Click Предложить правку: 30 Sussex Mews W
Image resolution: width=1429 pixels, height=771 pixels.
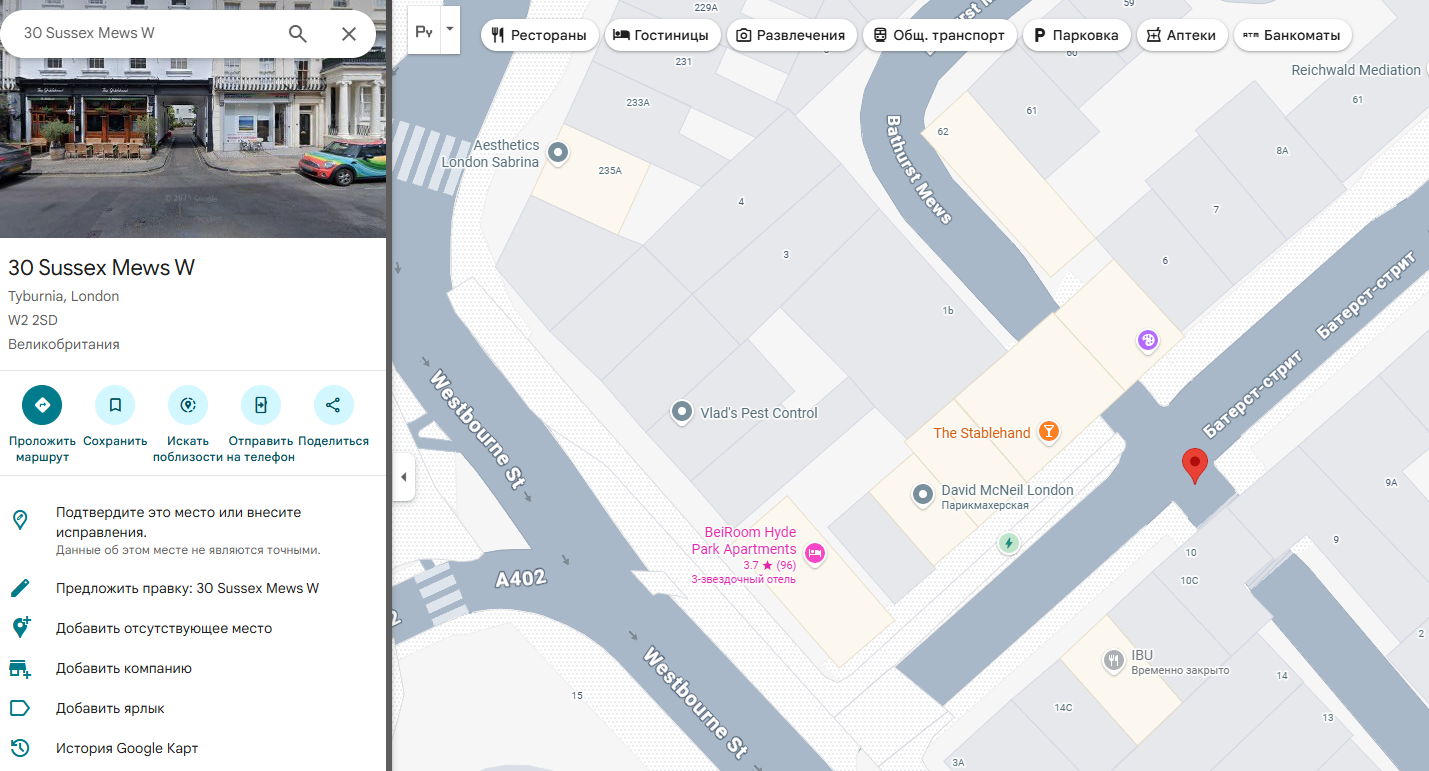tap(187, 588)
